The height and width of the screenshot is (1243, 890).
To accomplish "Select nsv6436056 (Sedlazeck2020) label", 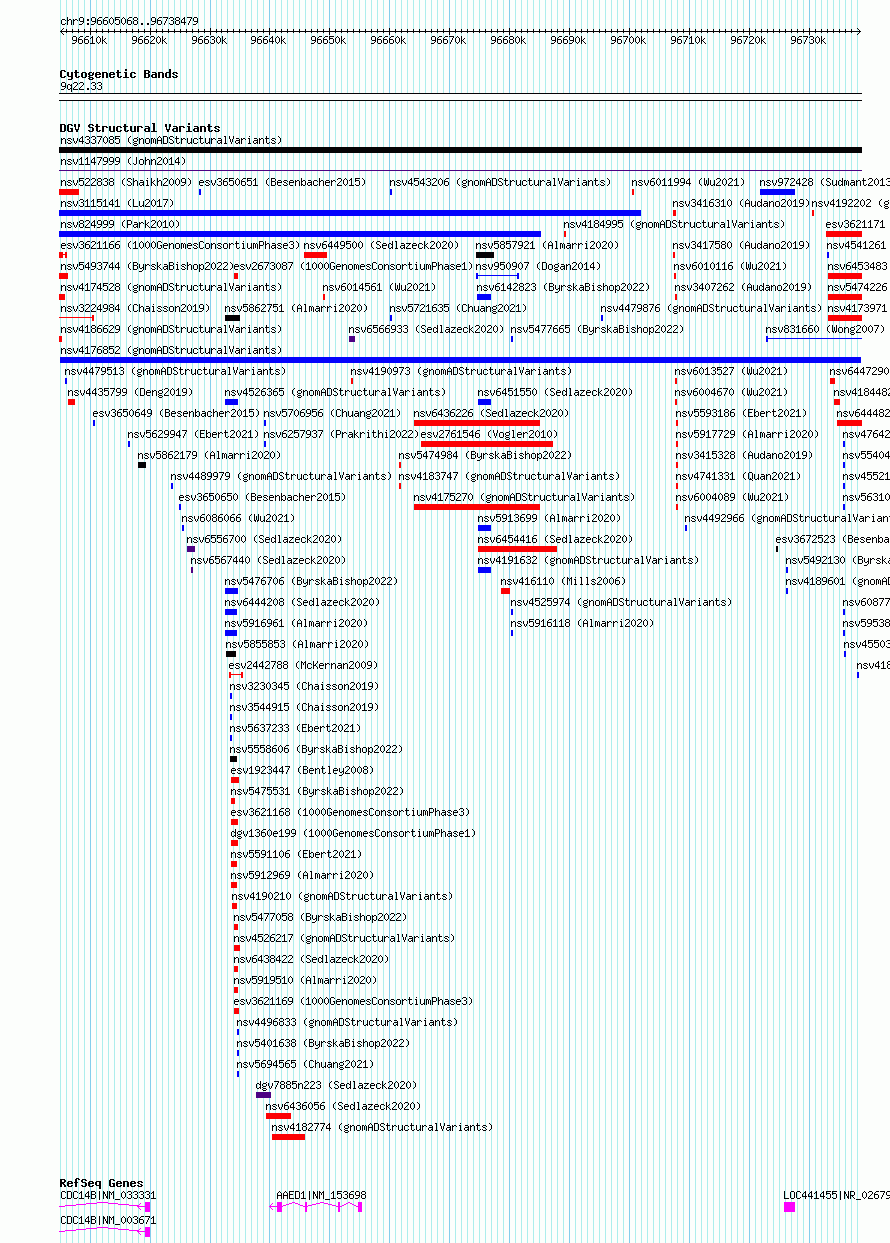I will (343, 1106).
